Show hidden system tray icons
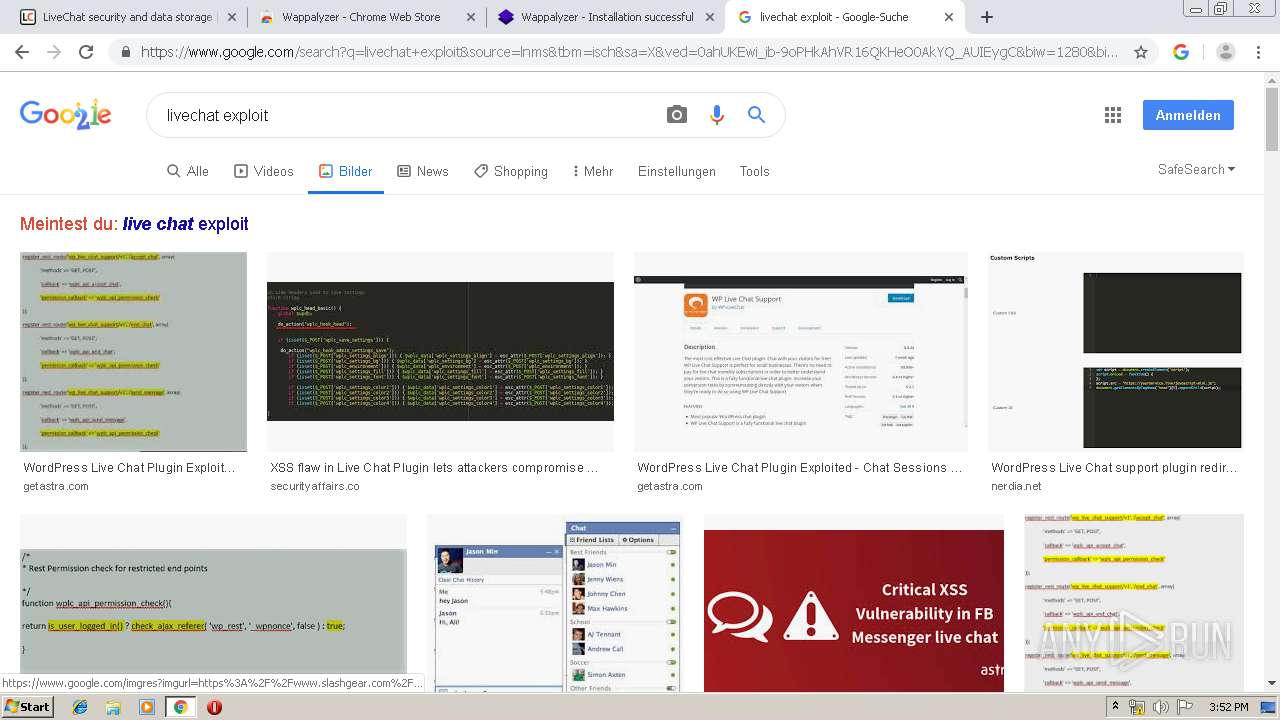 tap(1116, 707)
